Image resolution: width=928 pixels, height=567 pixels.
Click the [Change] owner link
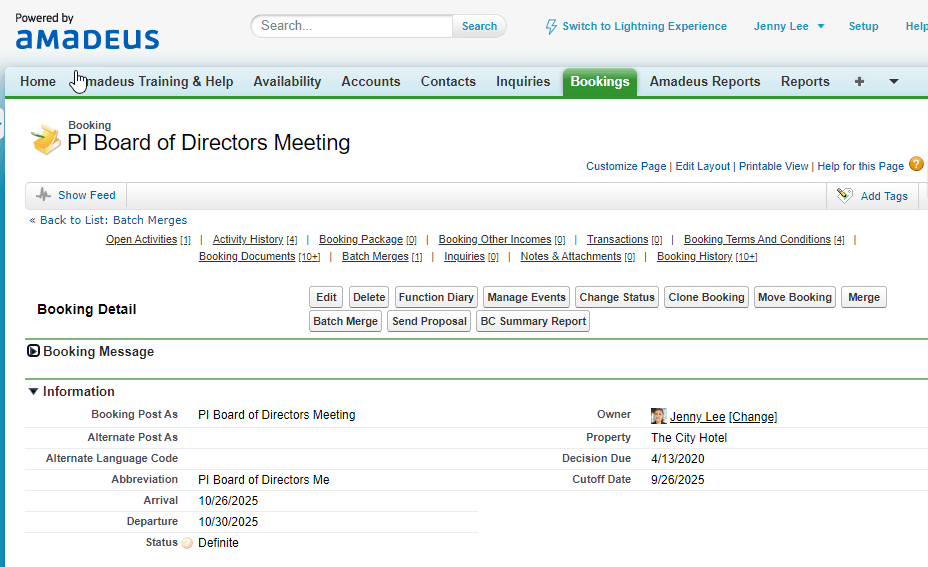[x=753, y=417]
